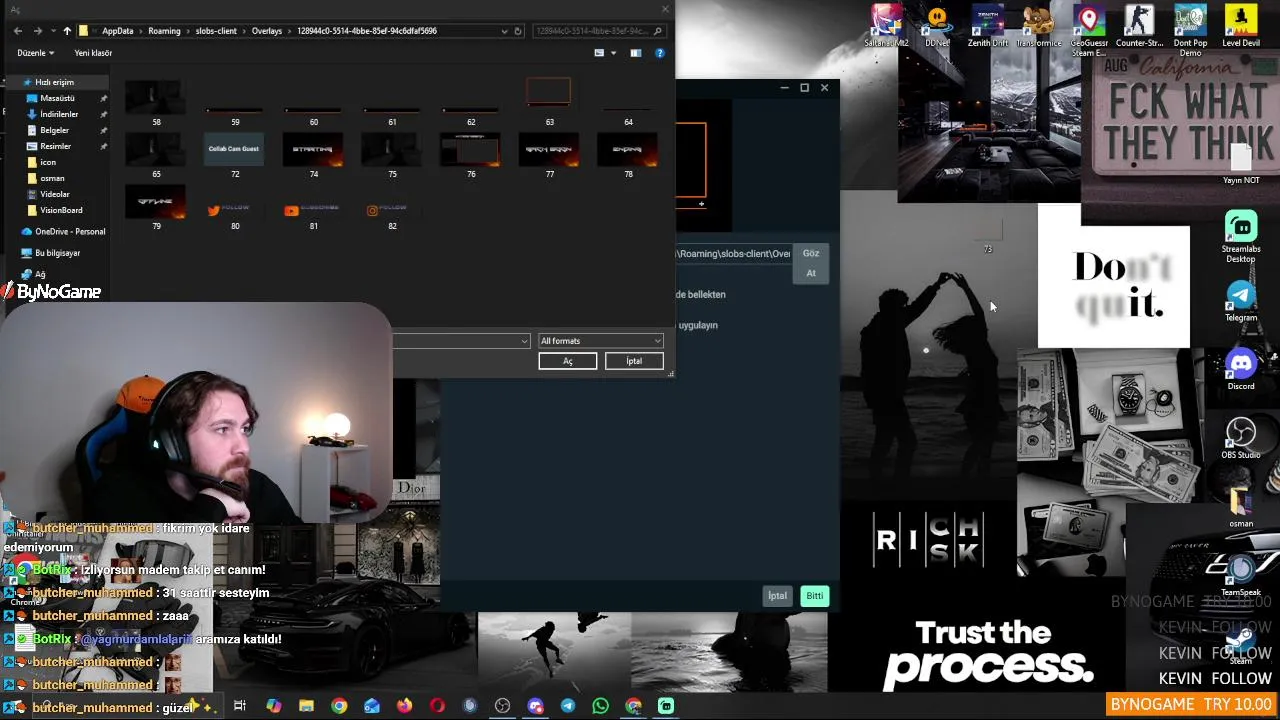
Task: Open Belgeler in the sidebar
Action: tap(55, 130)
